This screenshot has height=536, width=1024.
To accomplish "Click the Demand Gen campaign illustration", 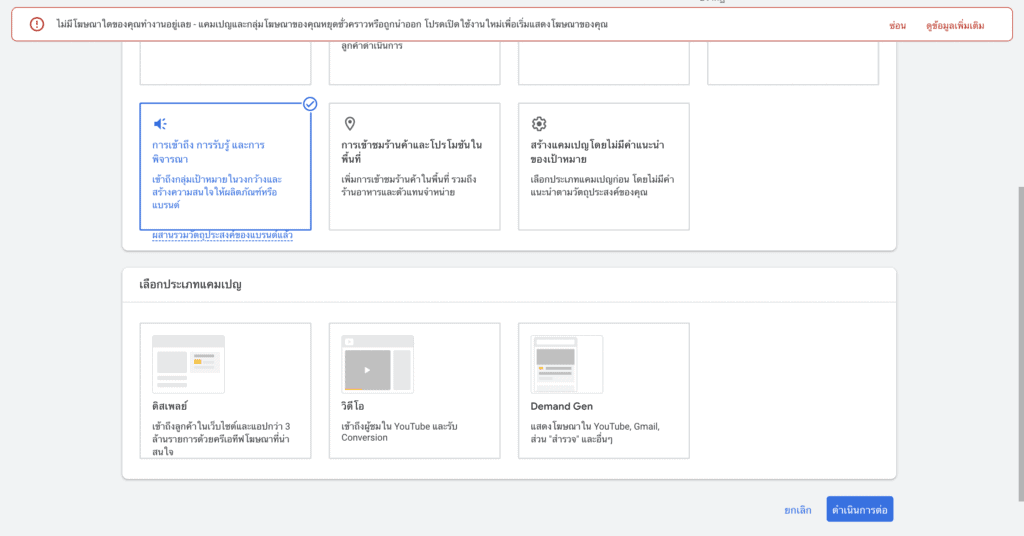I will click(566, 364).
